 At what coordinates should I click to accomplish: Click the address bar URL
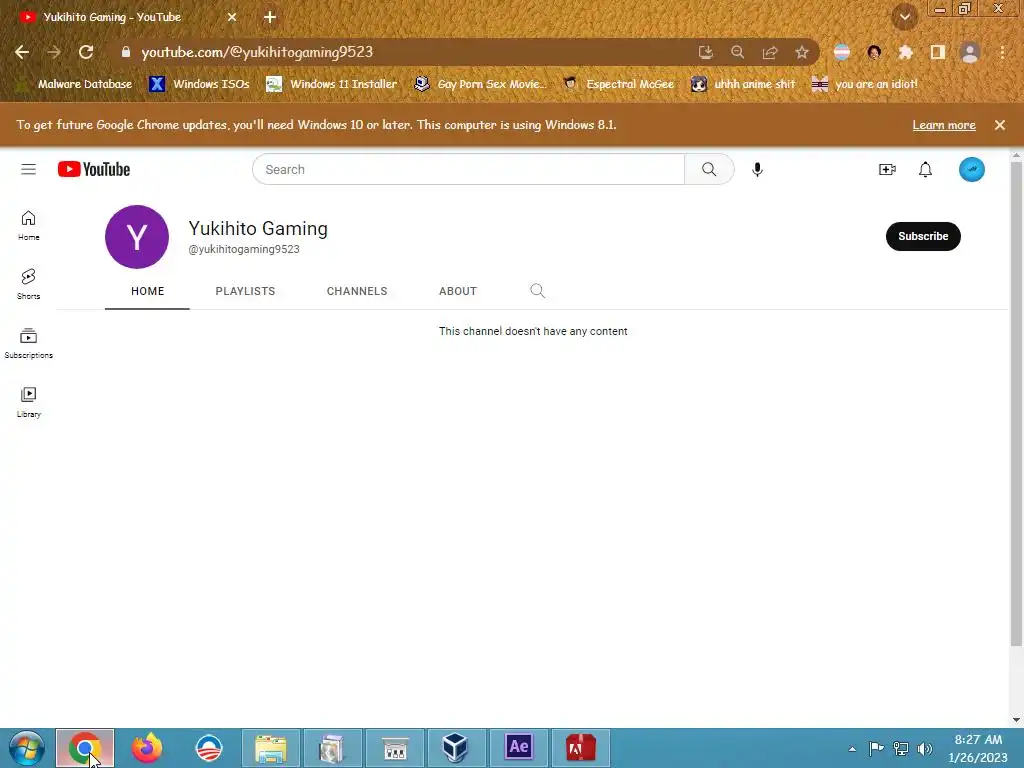click(257, 52)
